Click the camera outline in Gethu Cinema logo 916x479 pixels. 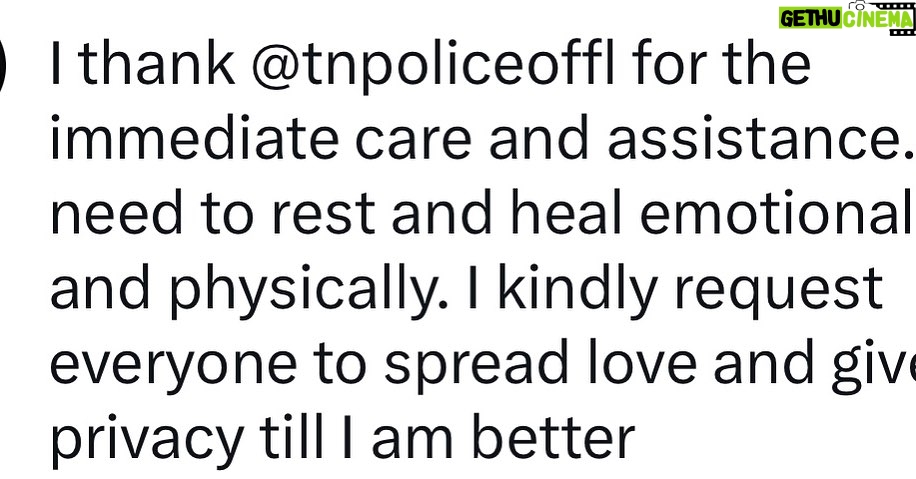(858, 6)
